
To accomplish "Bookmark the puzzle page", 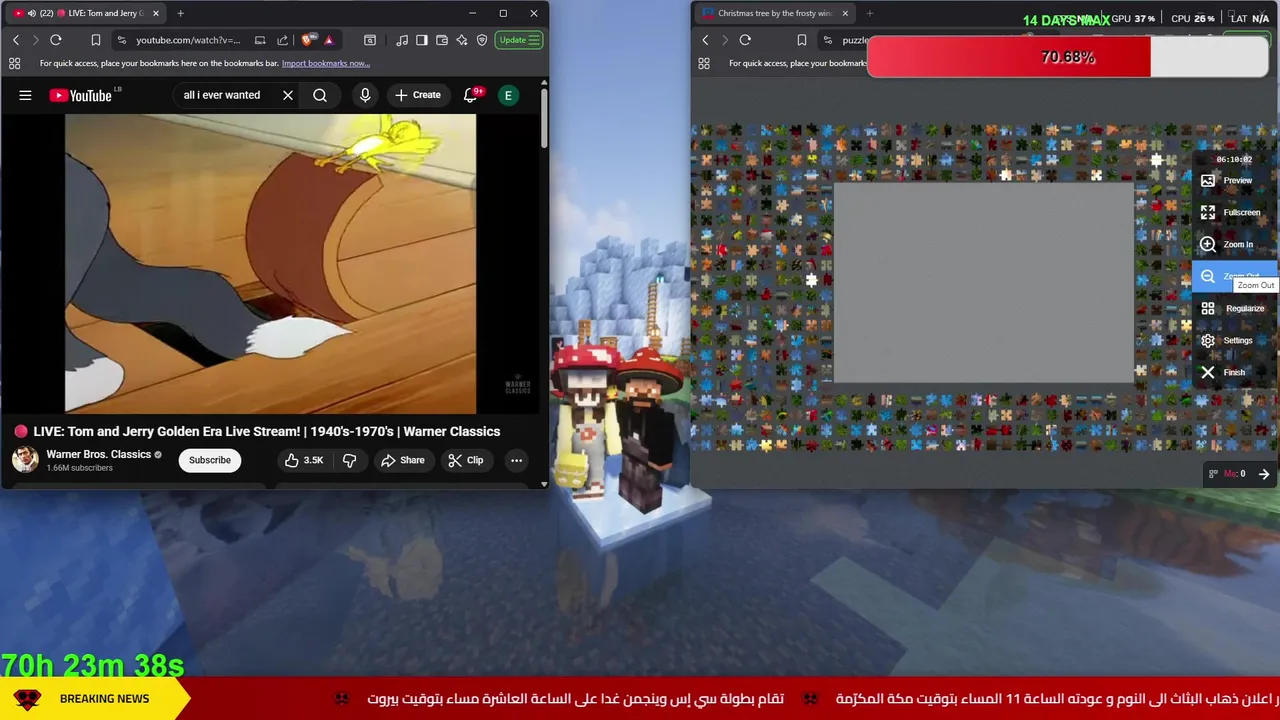I will [801, 40].
